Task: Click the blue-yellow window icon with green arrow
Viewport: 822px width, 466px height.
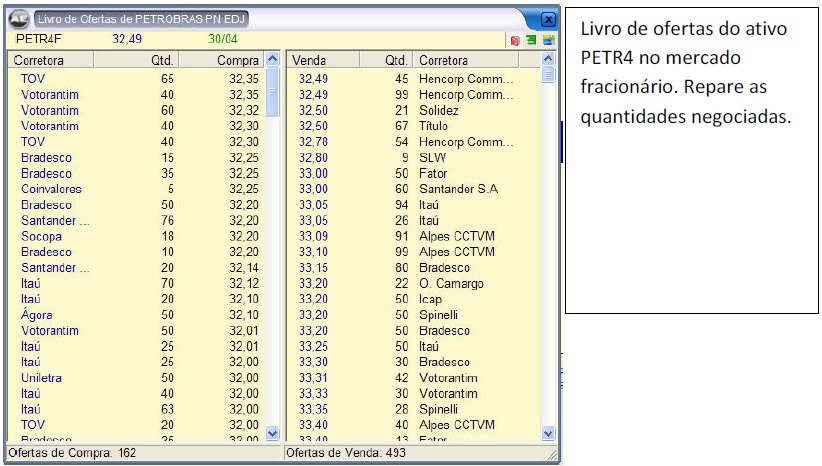Action: point(548,40)
